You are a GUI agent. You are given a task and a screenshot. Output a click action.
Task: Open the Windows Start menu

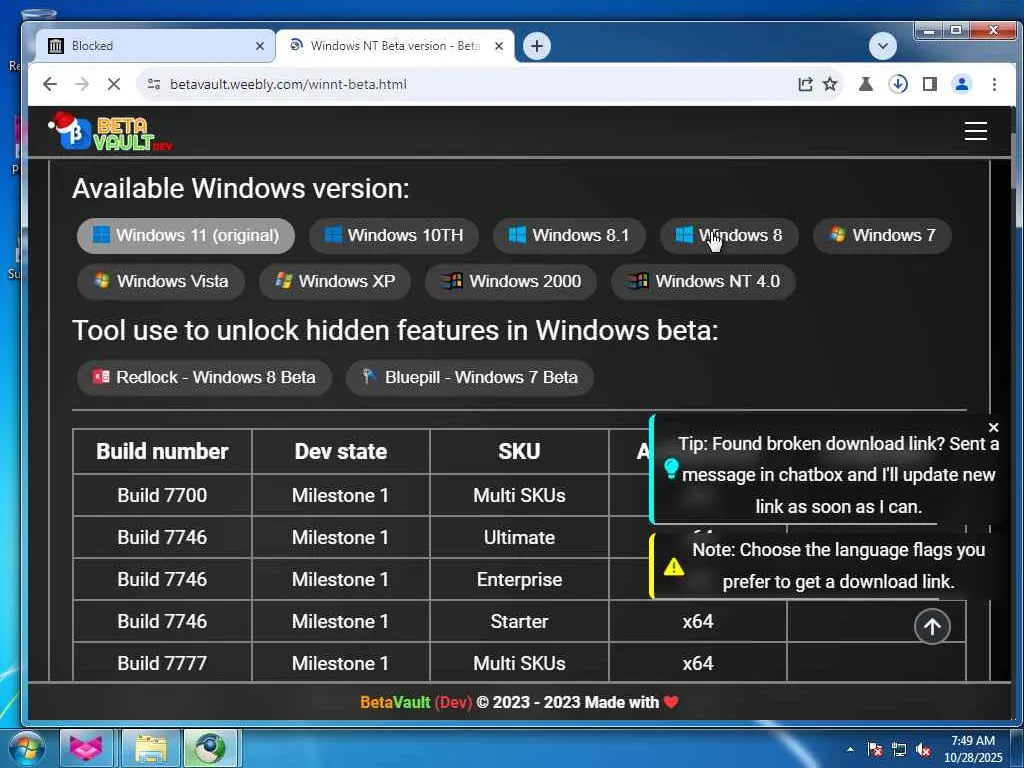point(27,748)
